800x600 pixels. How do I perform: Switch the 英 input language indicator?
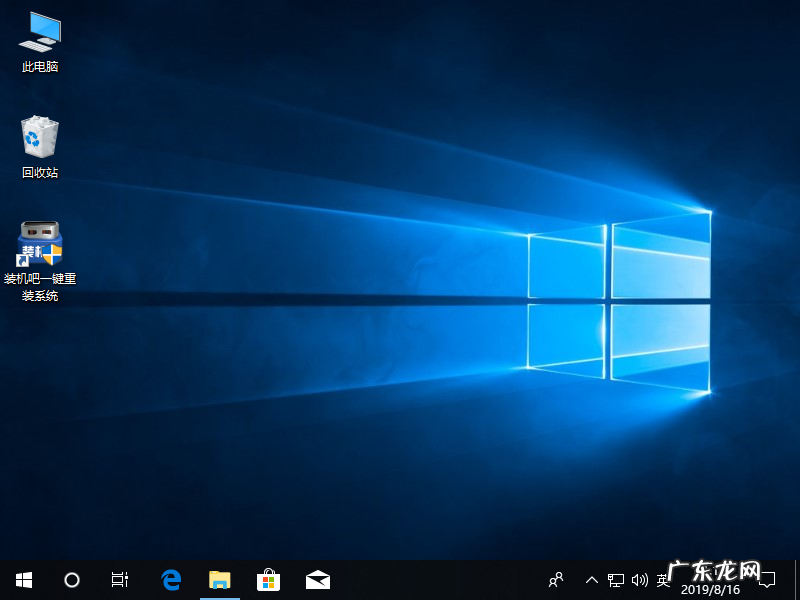[x=662, y=580]
